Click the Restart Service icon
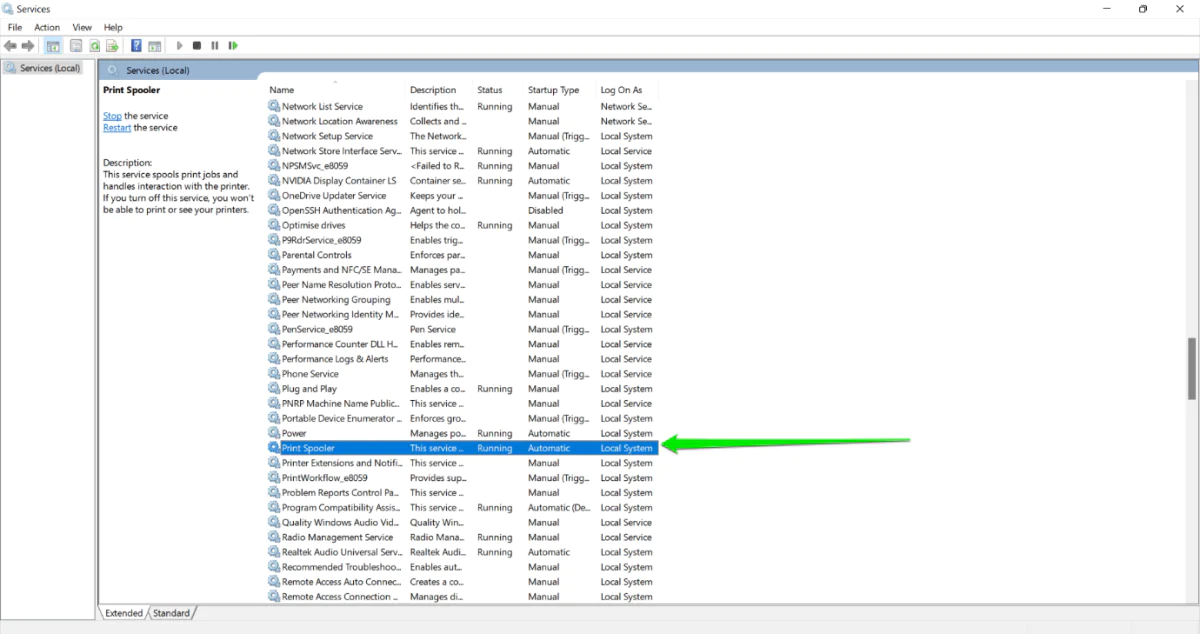1200x634 pixels. point(231,45)
